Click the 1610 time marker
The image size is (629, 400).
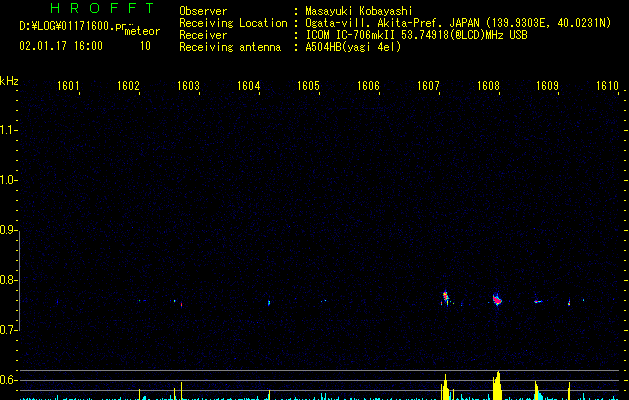click(x=607, y=86)
